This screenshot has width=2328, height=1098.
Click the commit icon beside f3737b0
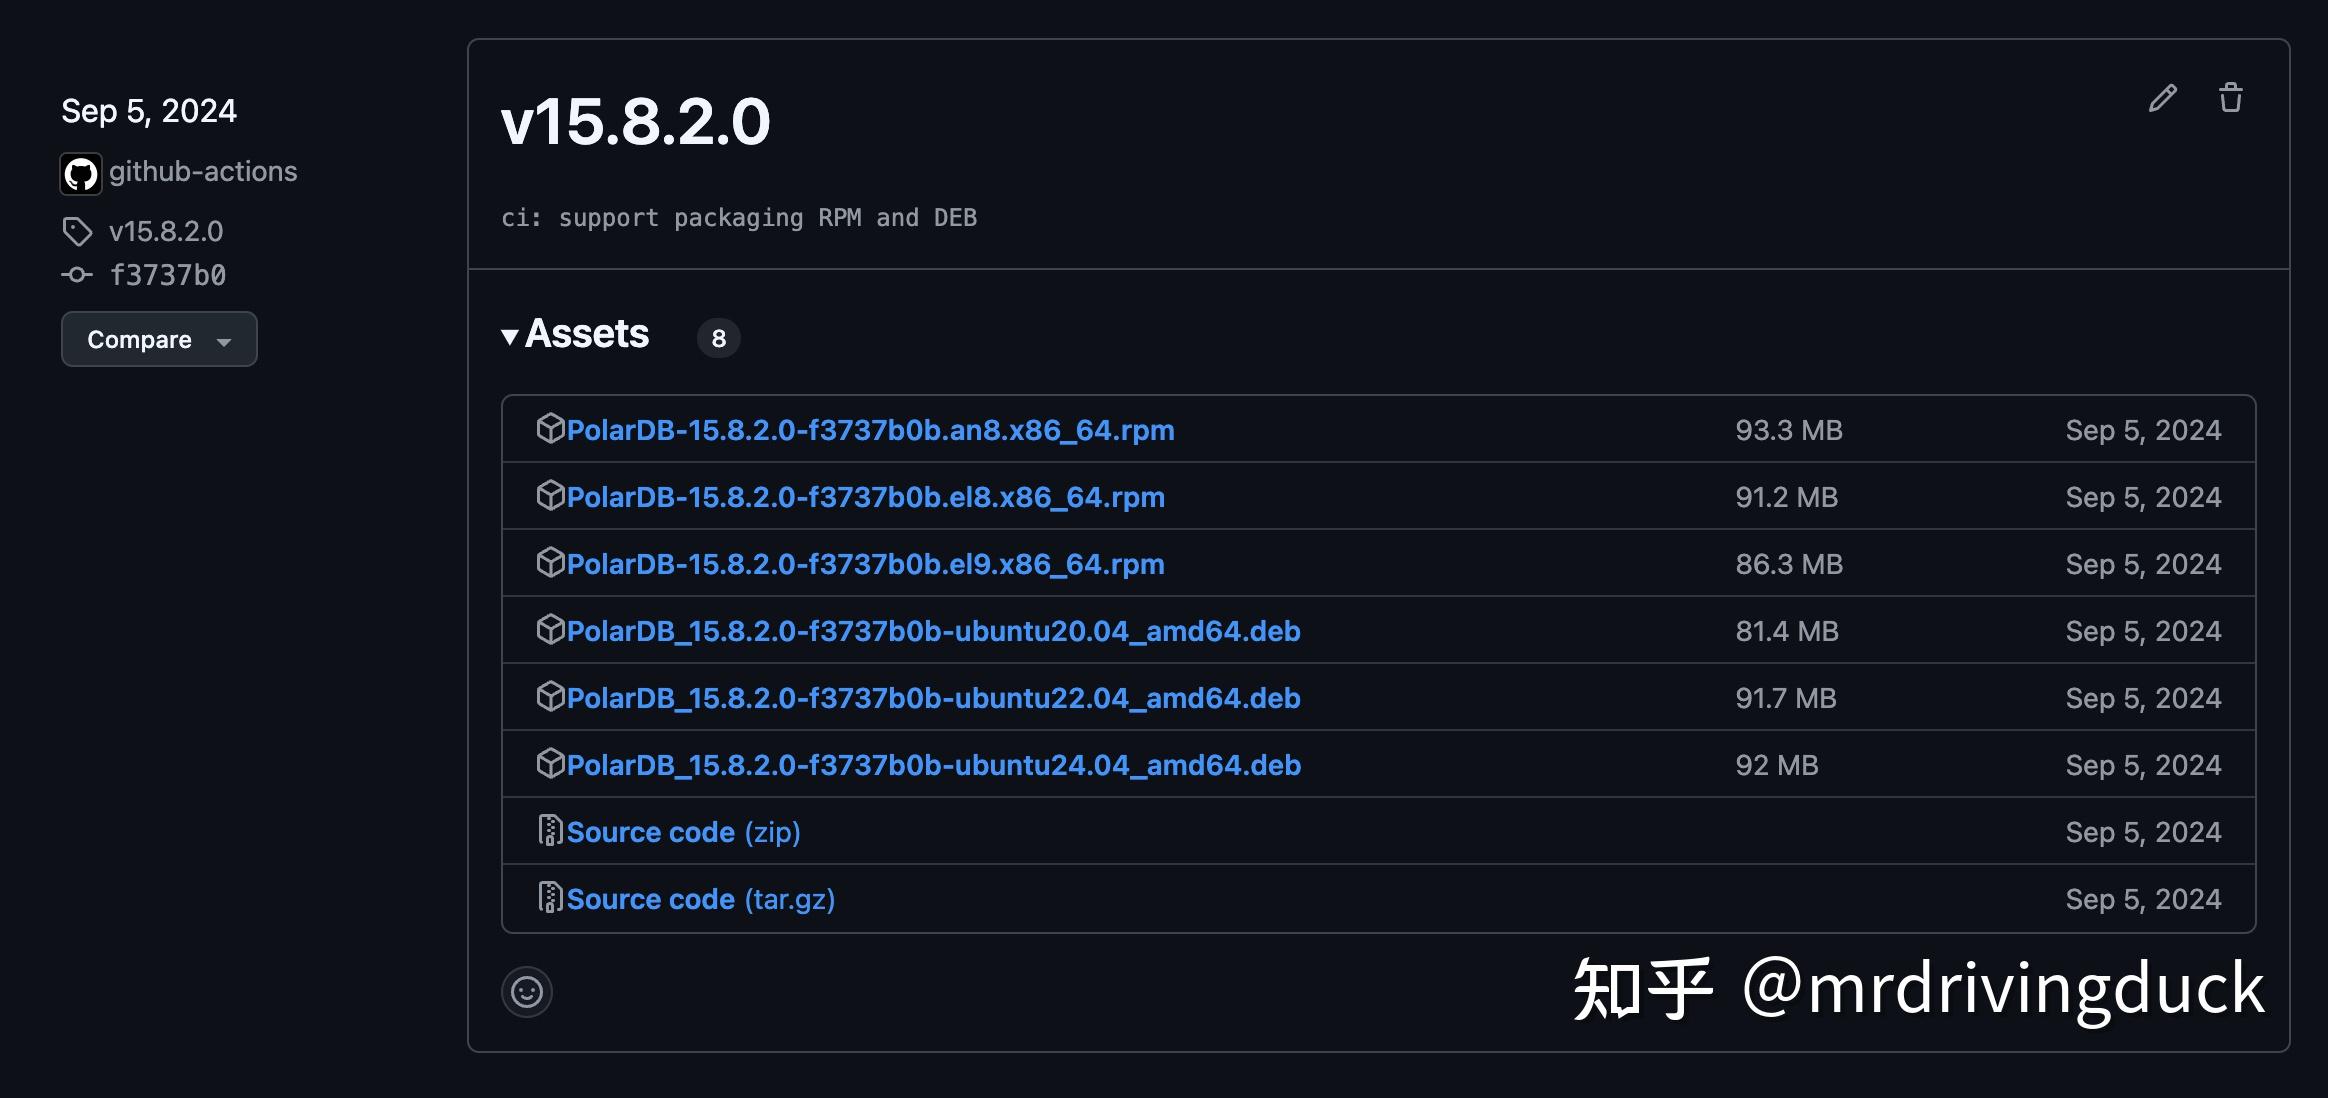coord(78,274)
